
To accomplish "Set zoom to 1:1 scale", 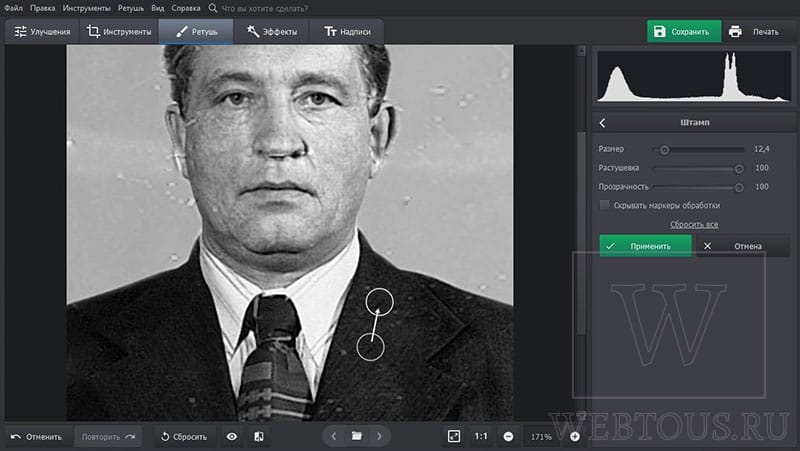I will click(x=481, y=436).
